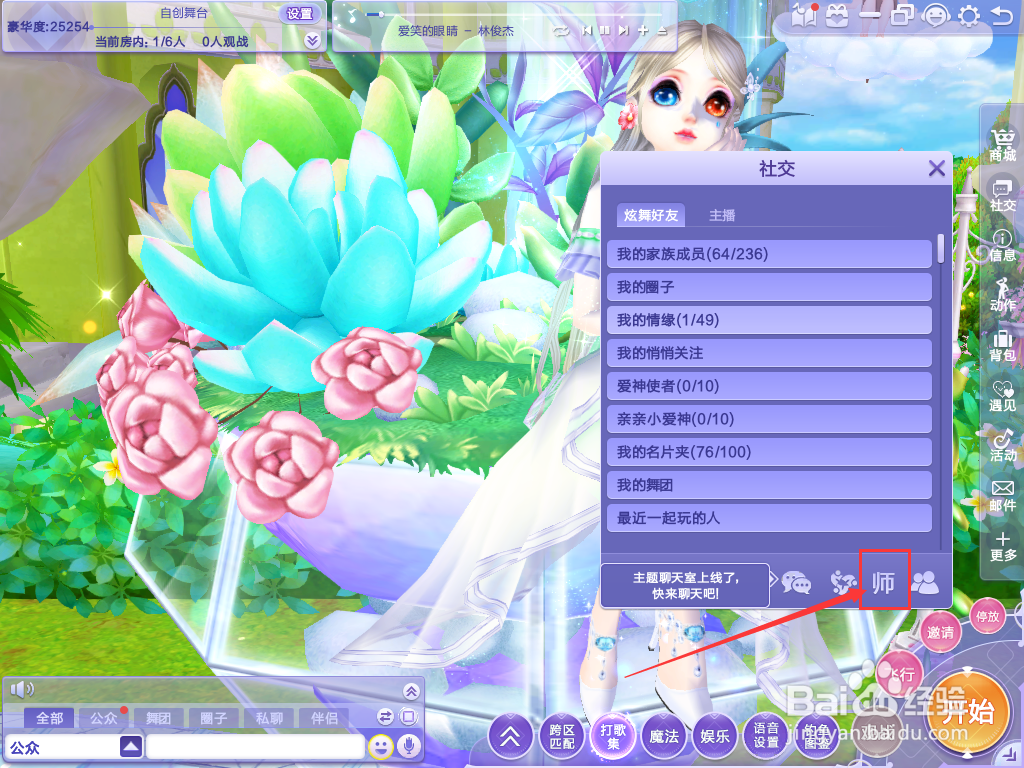Click the speaker volume icon in chat box

(x=22, y=689)
